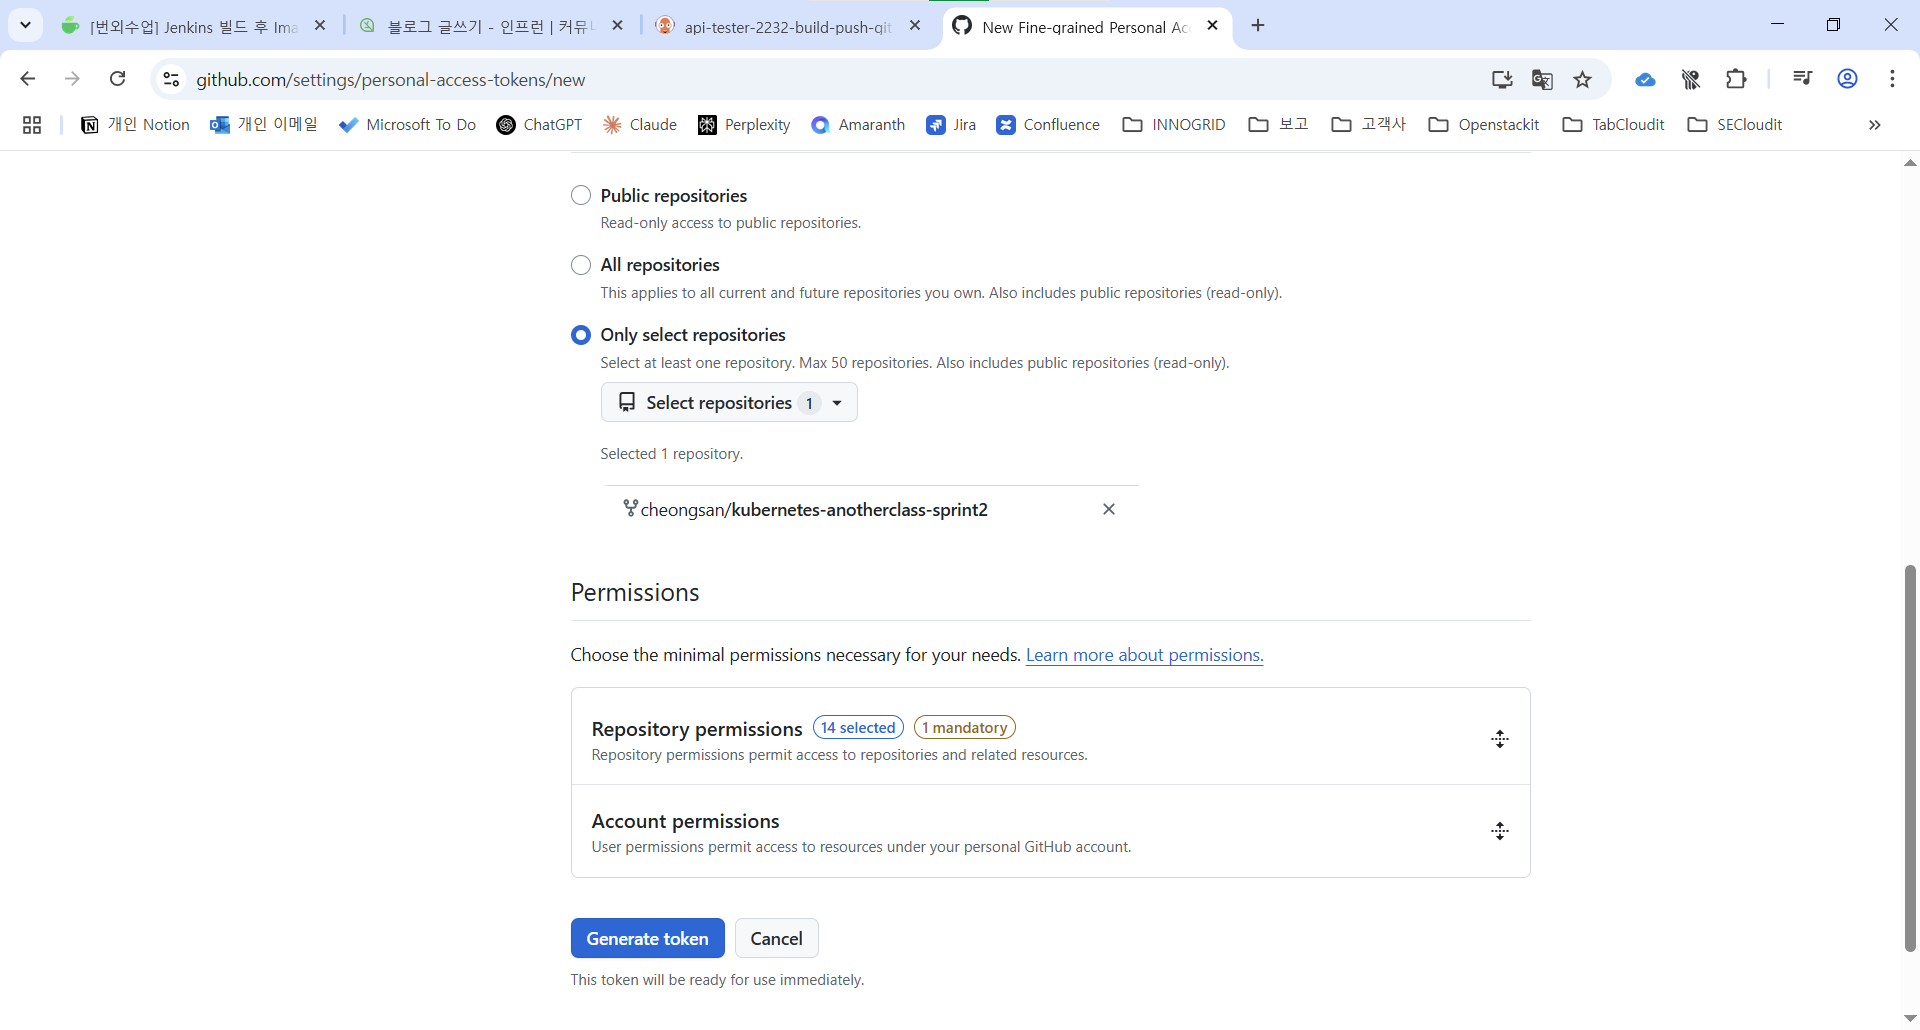Open the Extensions puzzle icon
The image size is (1920, 1030).
click(1737, 79)
